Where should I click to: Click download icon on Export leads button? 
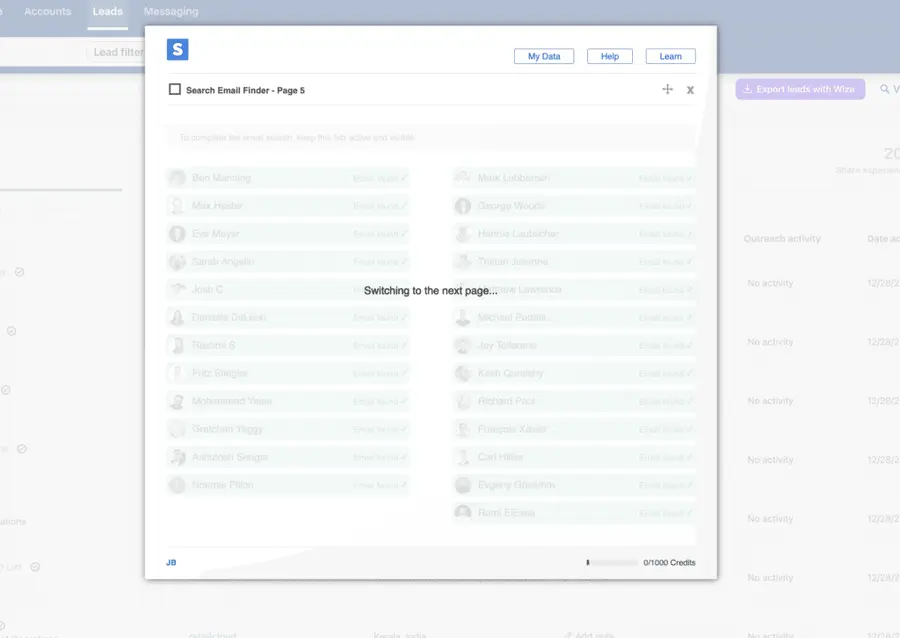[x=747, y=89]
